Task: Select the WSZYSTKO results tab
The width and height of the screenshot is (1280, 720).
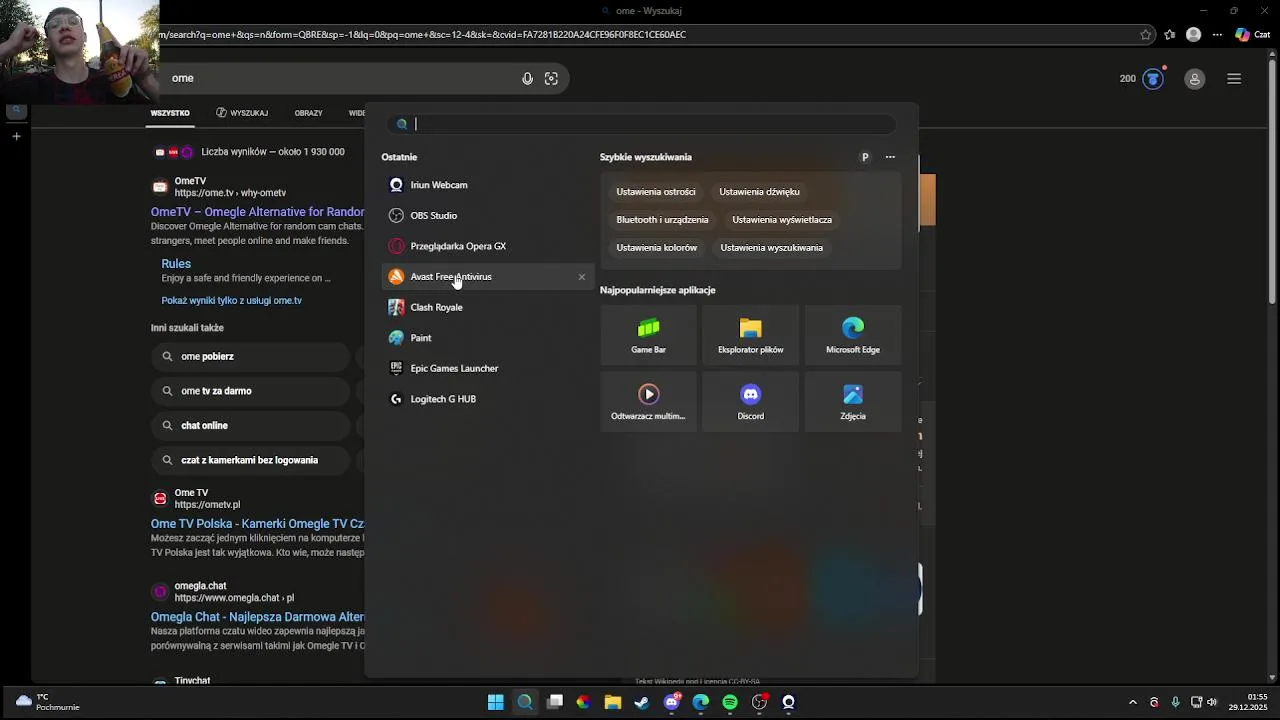Action: pyautogui.click(x=170, y=113)
